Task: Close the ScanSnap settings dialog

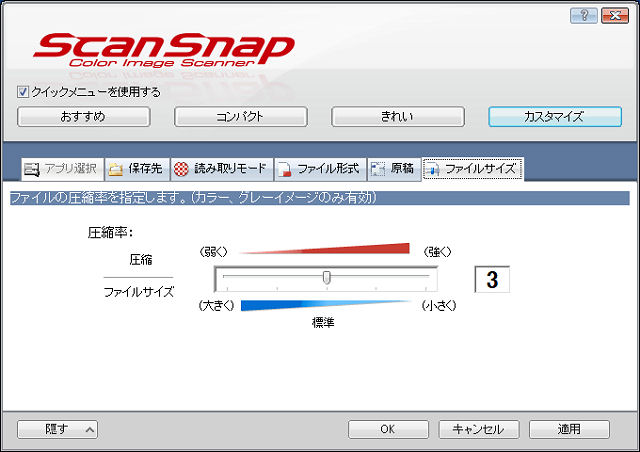Action: click(615, 16)
